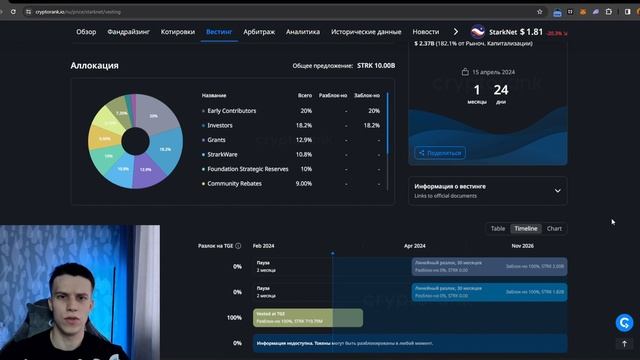Click the STRK 10.00B total supply value
Screen dimensions: 640x360
point(376,66)
